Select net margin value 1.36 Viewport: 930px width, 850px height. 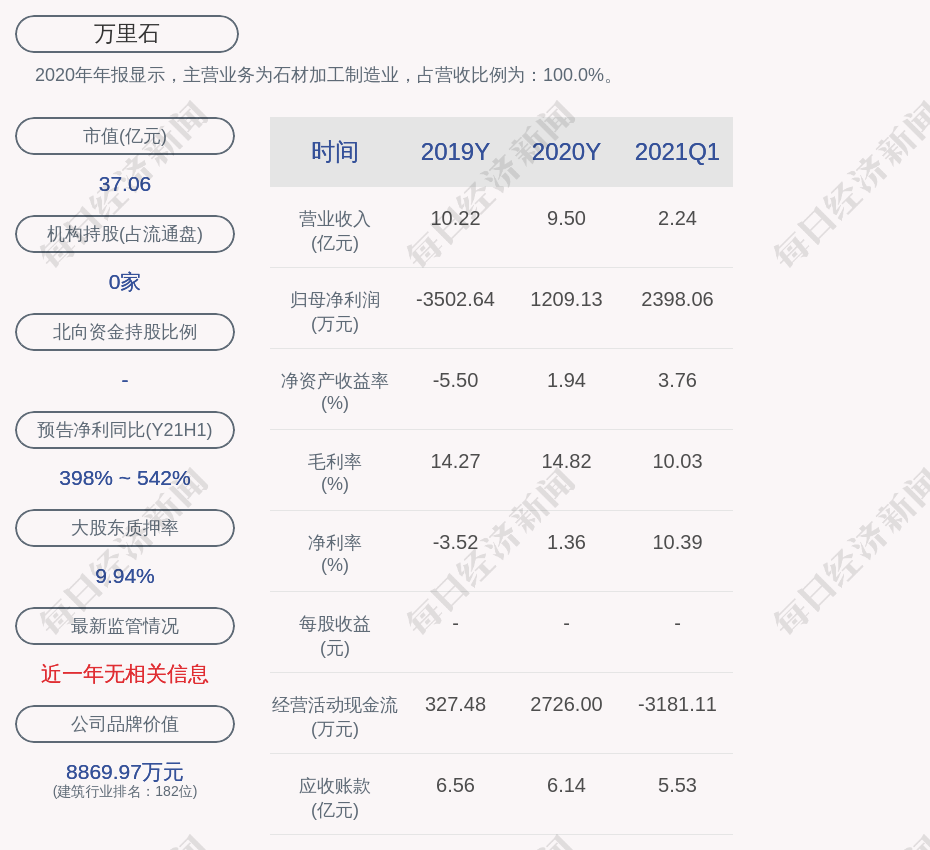pyautogui.click(x=566, y=542)
